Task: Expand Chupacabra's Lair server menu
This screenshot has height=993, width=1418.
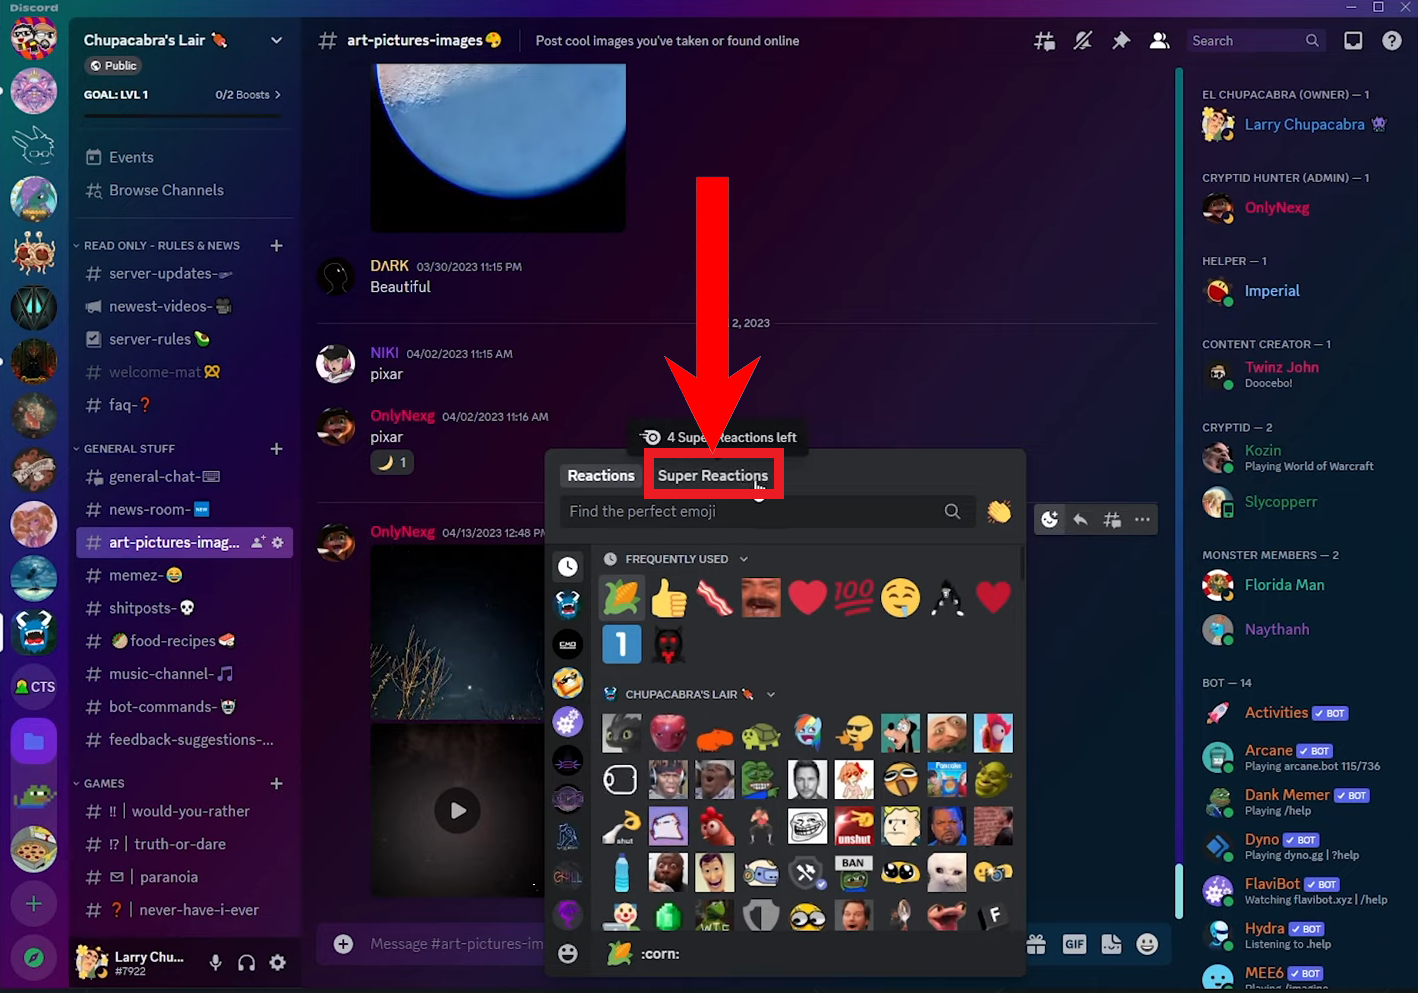Action: point(276,41)
